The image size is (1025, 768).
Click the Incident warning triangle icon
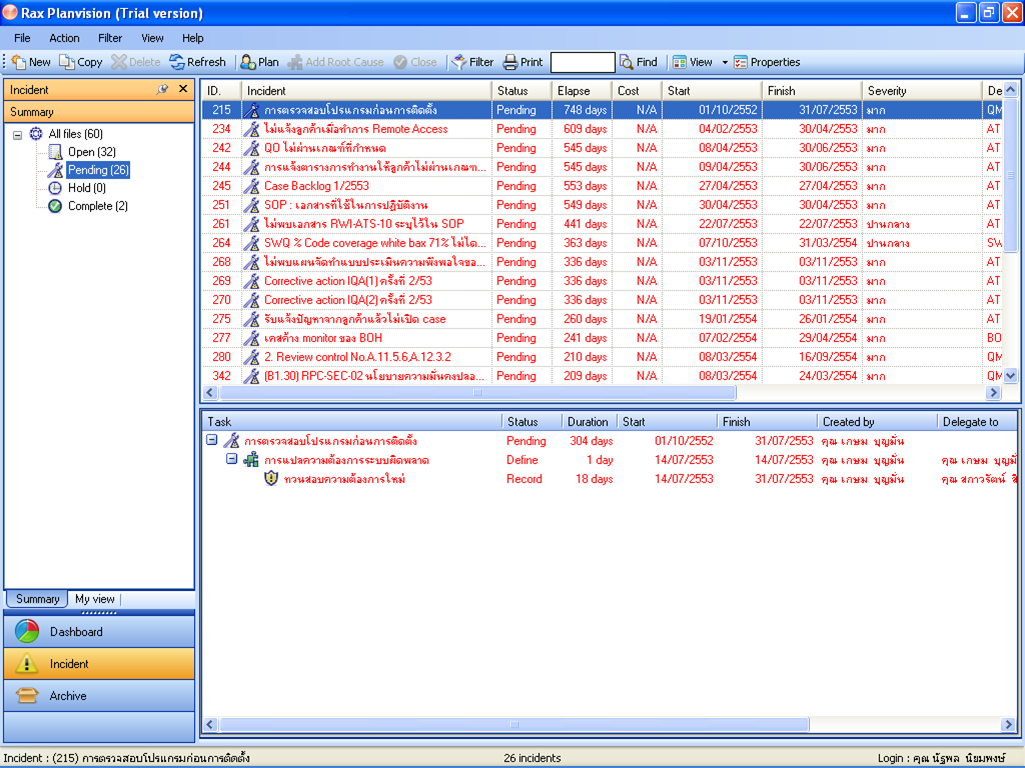(27, 663)
